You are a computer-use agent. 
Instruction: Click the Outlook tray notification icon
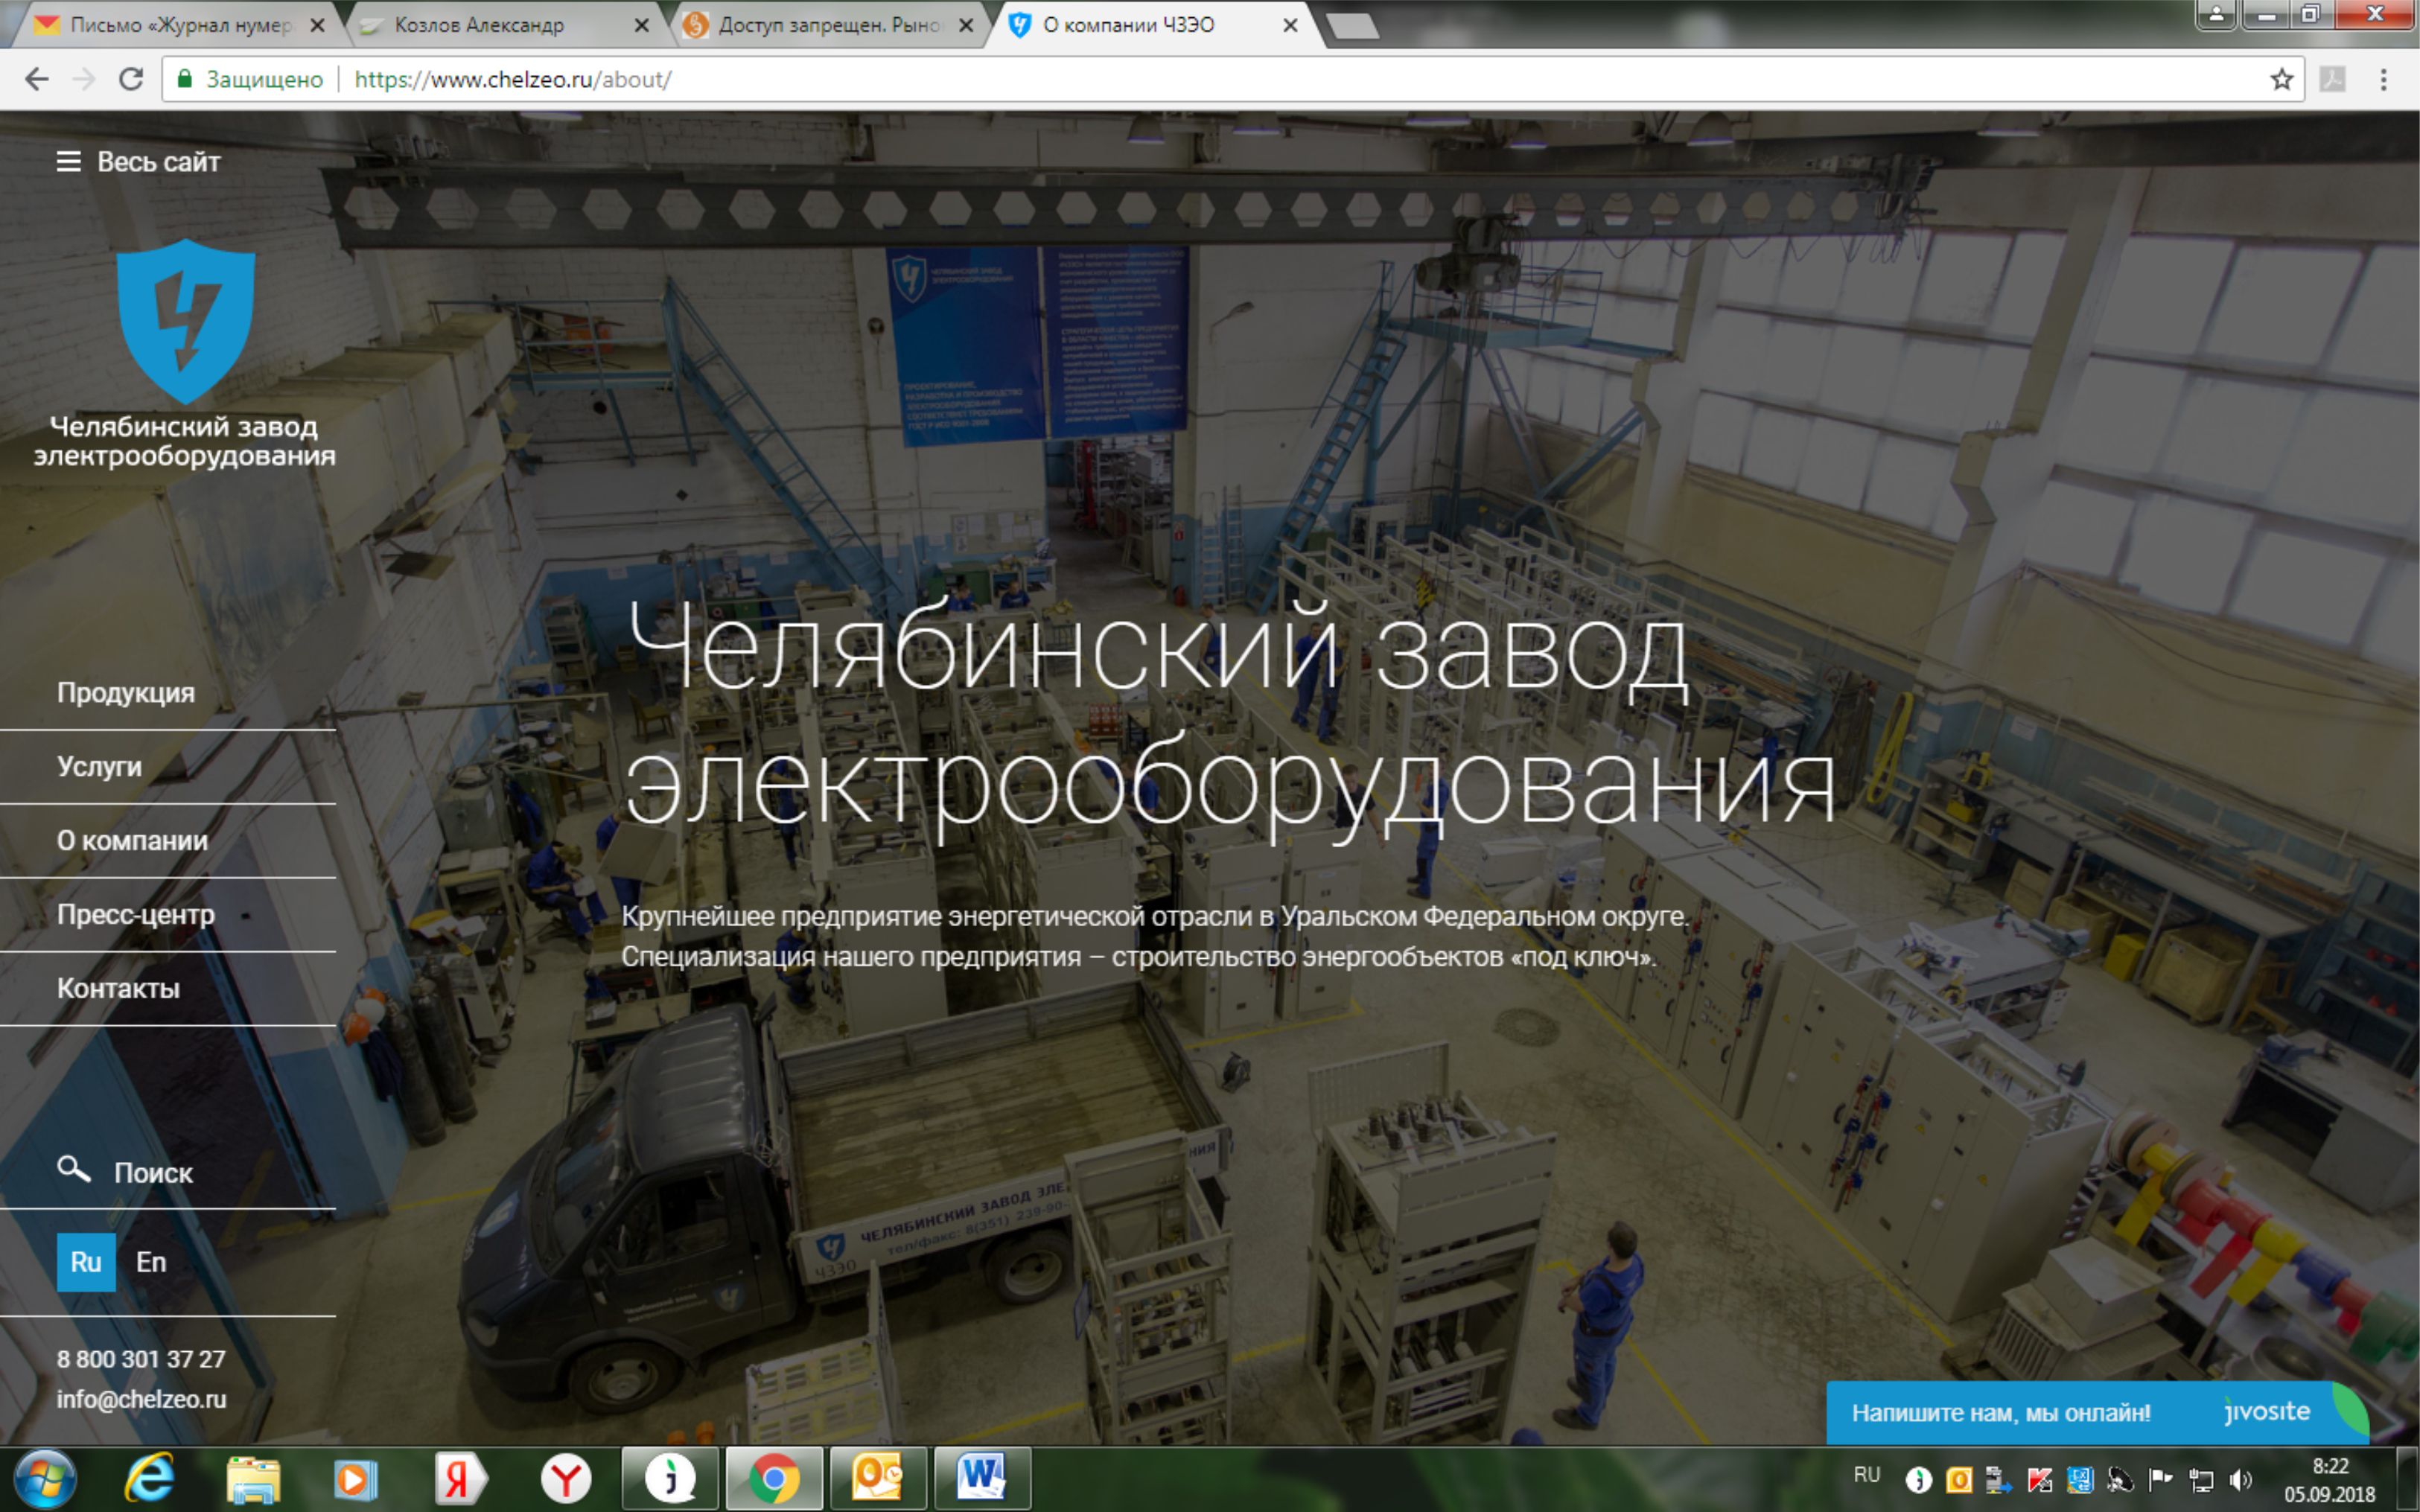1959,1480
